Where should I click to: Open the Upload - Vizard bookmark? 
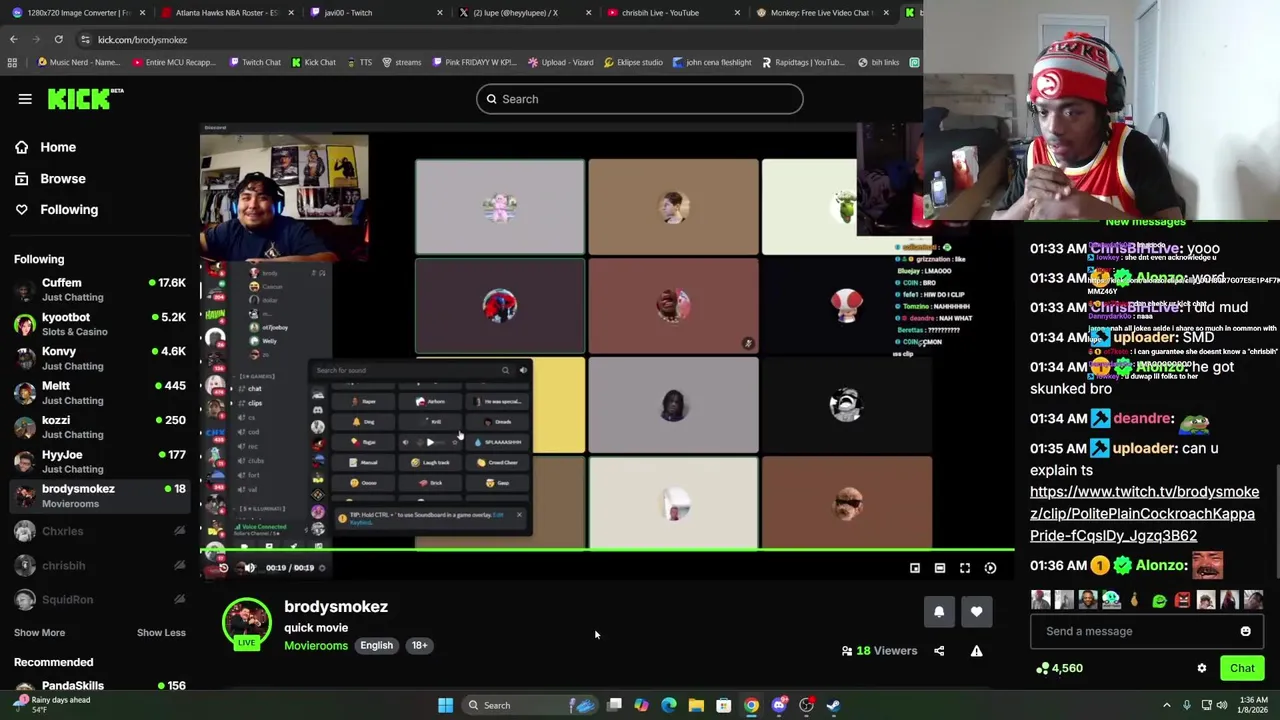tap(560, 62)
